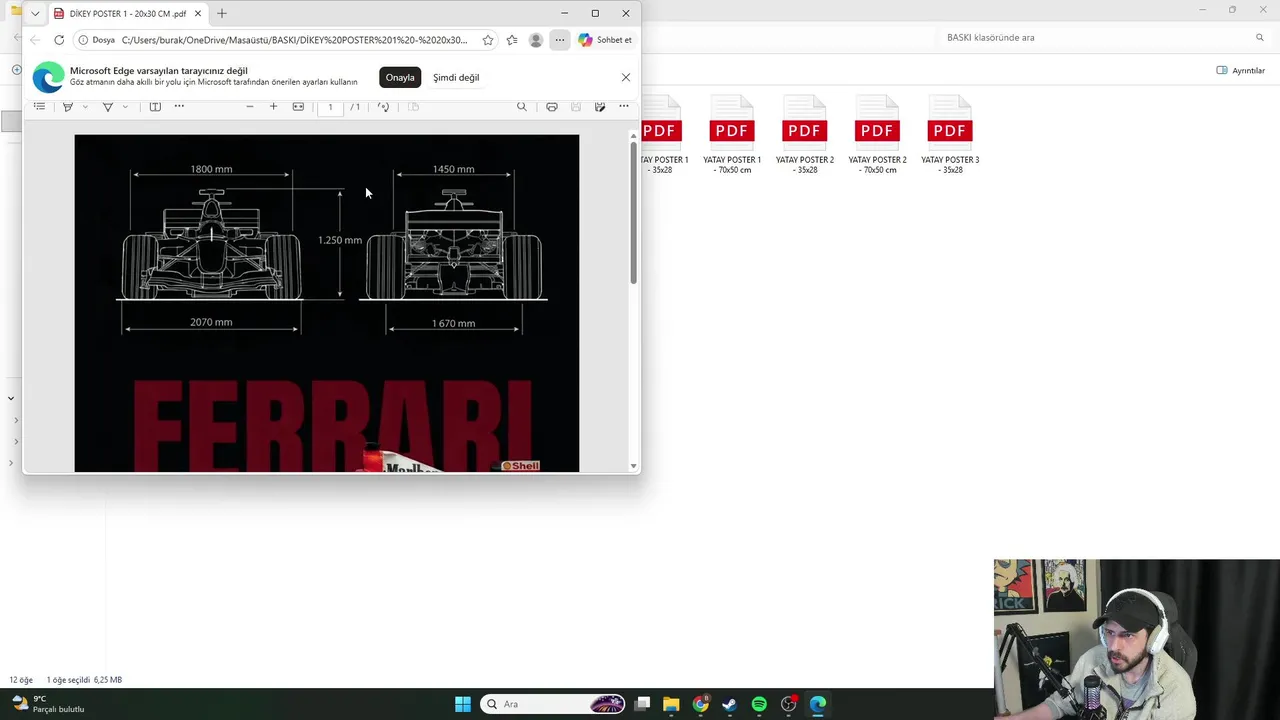
Task: Select YATAY POSTER 3 - 35x28 file
Action: point(950,135)
